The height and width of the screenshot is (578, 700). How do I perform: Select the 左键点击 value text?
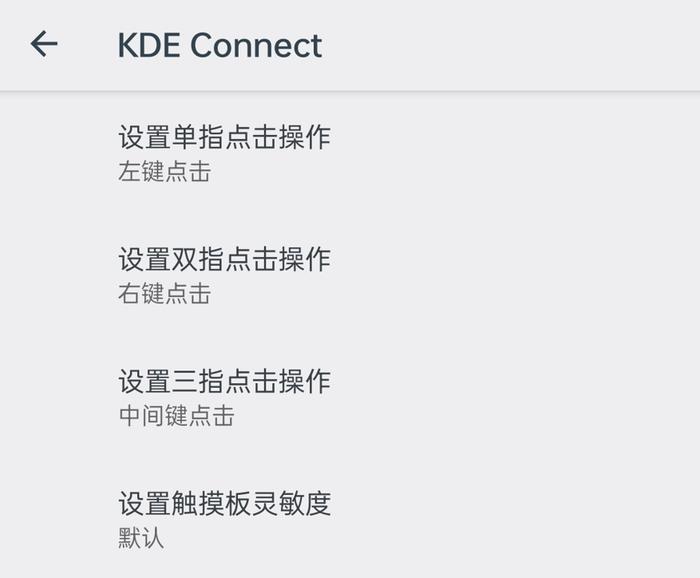[x=165, y=172]
